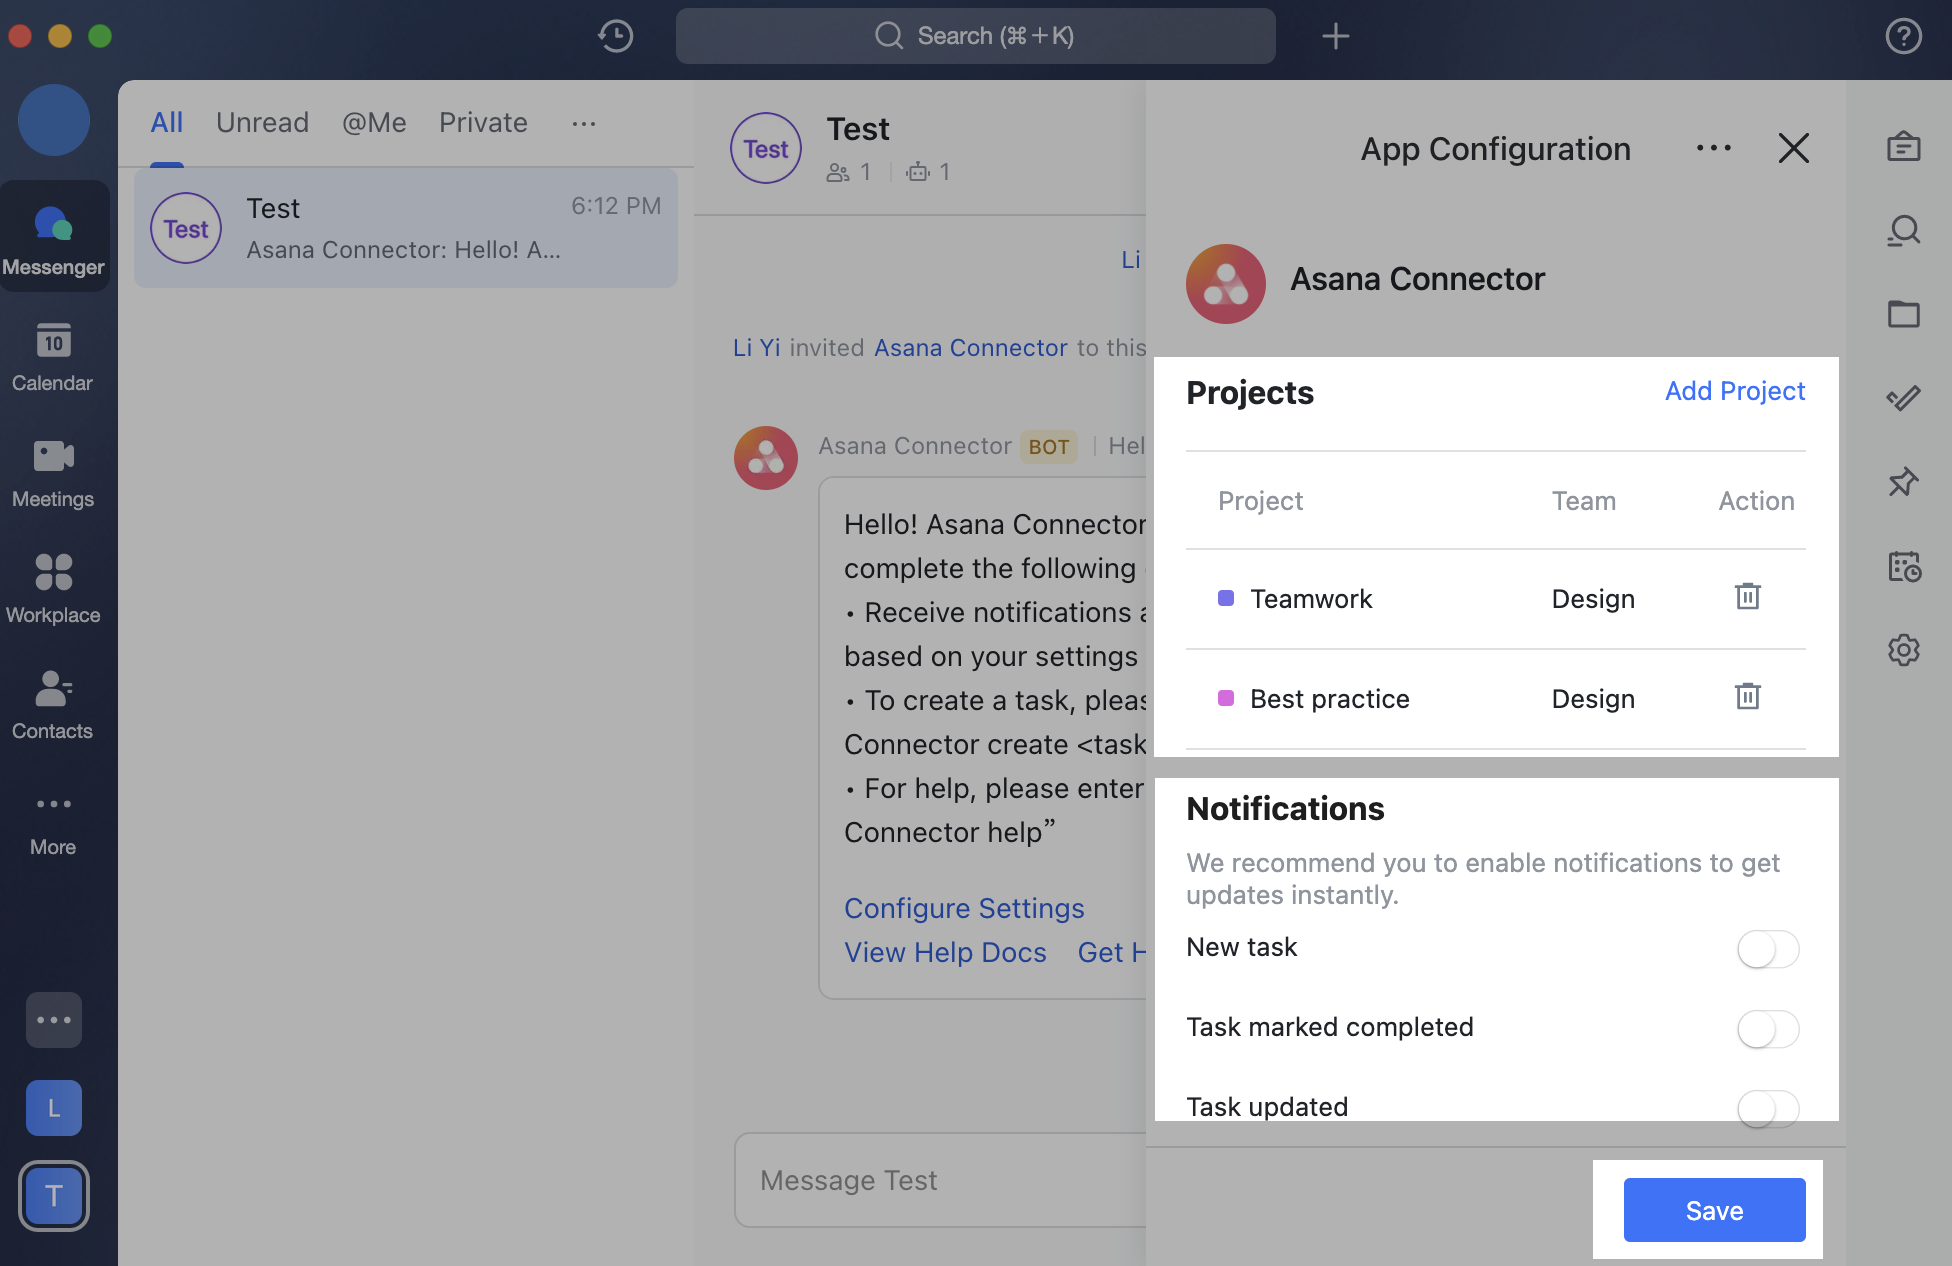
Task: Switch to the L account avatar
Action: [x=54, y=1108]
